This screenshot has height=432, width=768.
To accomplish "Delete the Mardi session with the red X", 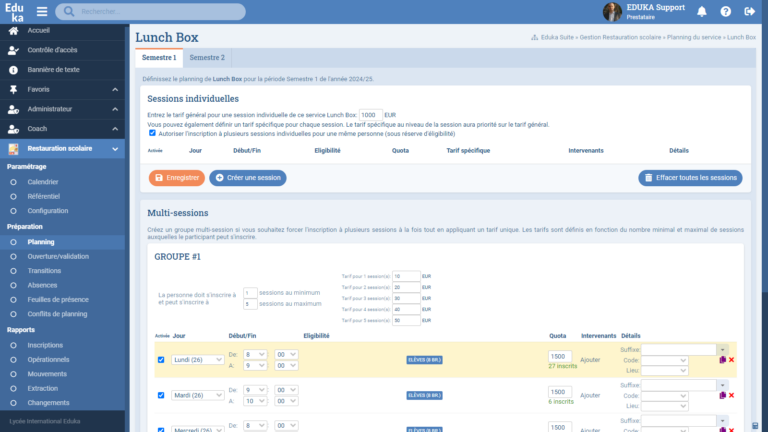I will click(731, 395).
